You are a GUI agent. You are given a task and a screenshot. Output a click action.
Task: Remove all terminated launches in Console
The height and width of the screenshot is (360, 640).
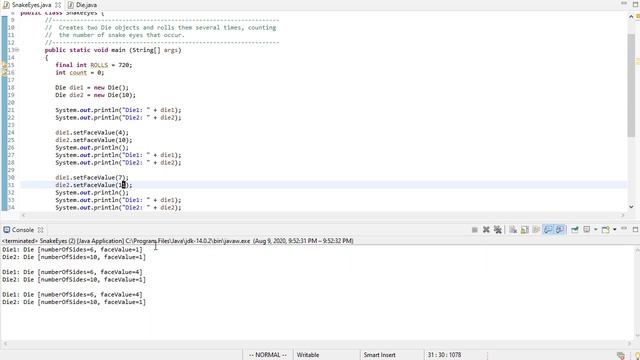pos(498,230)
